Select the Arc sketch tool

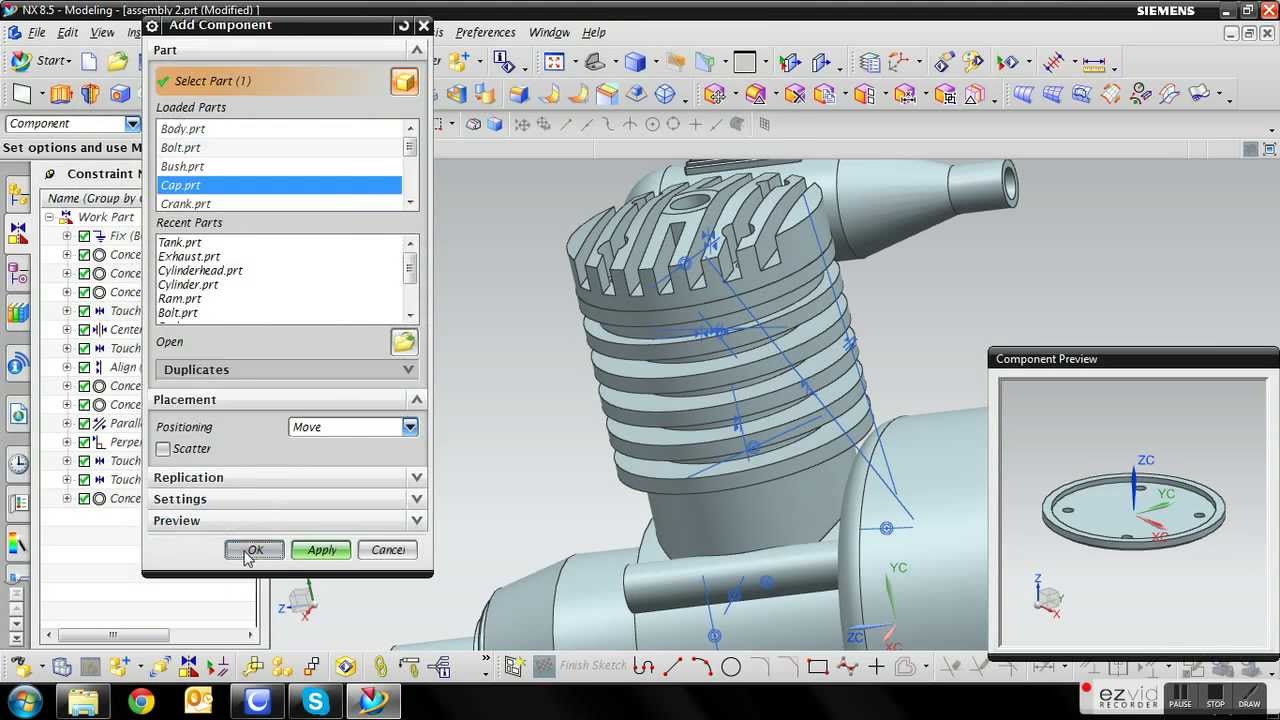pos(701,667)
